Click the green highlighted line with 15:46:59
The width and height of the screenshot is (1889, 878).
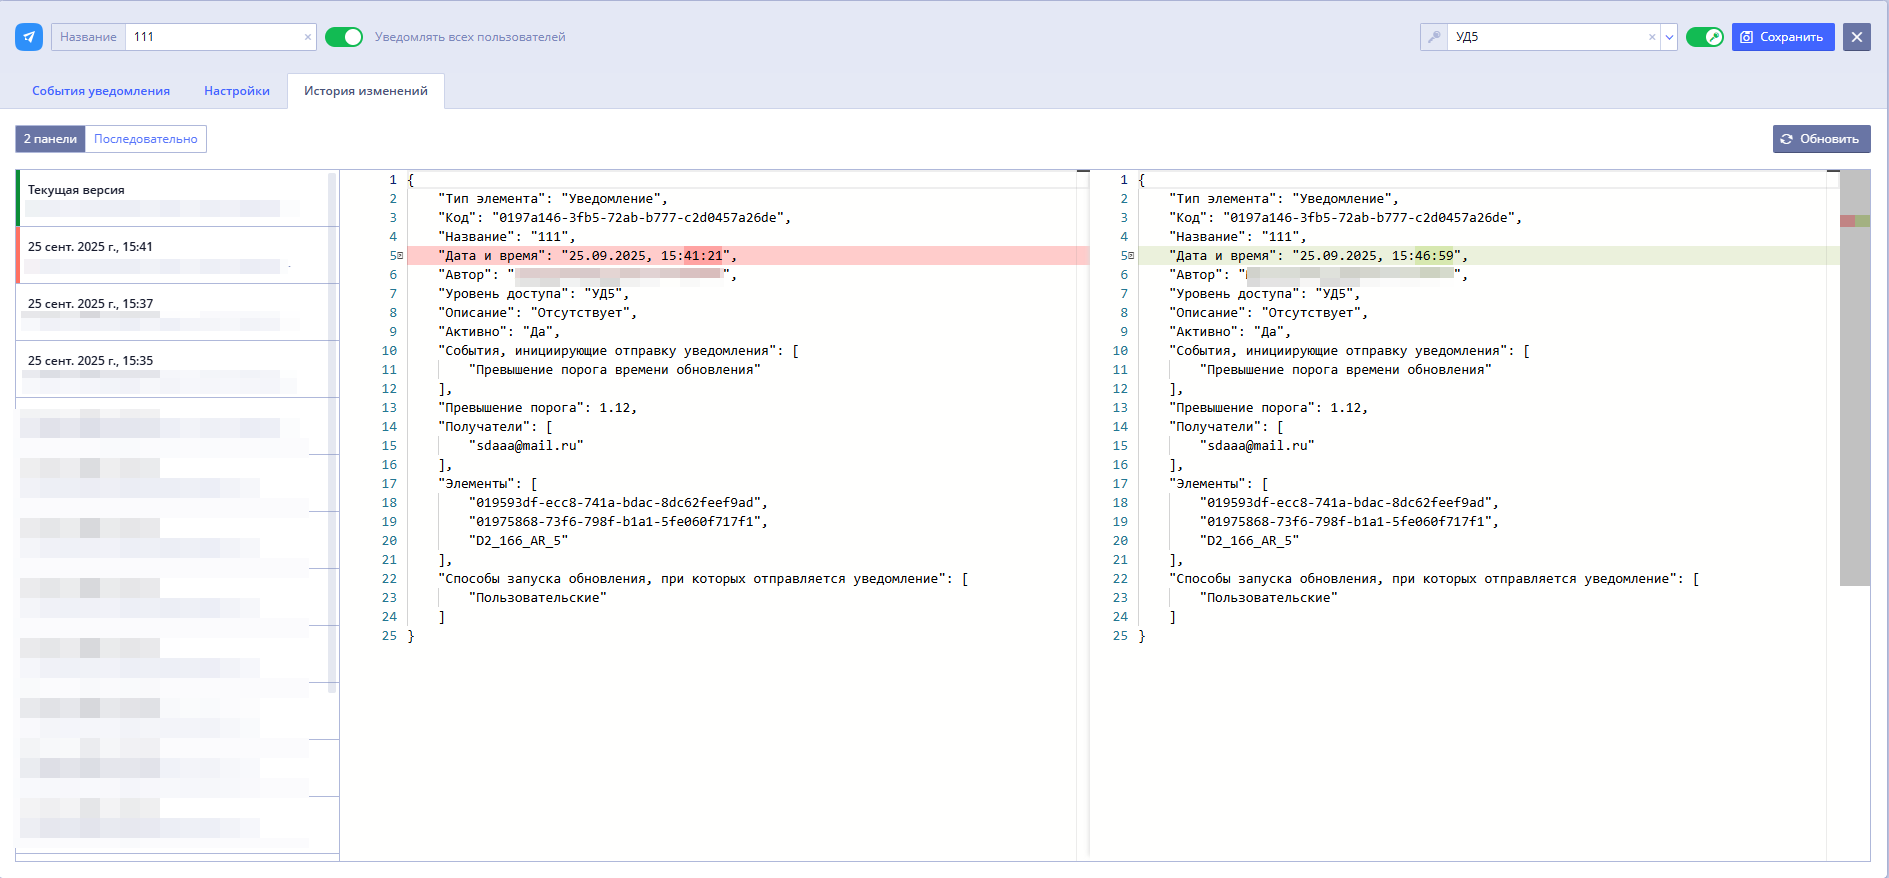(x=1489, y=256)
